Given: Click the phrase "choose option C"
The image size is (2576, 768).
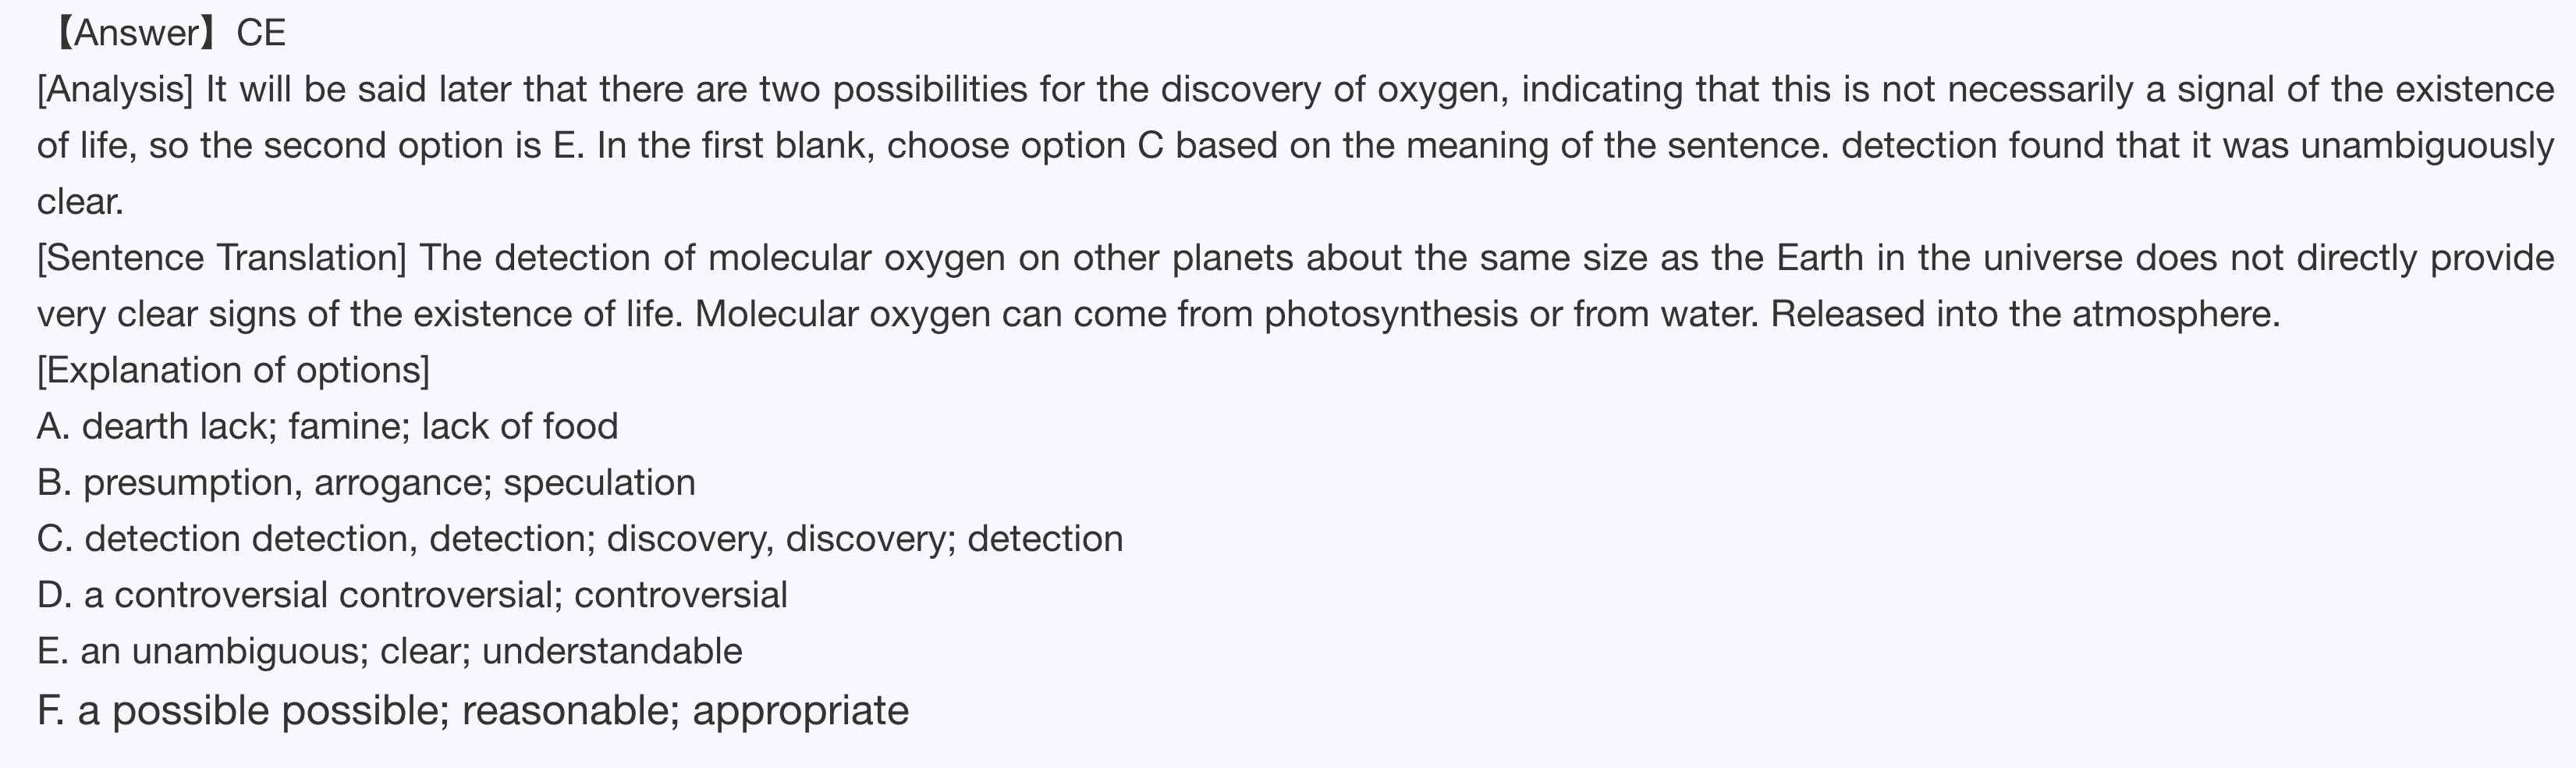Looking at the screenshot, I should pos(1025,146).
